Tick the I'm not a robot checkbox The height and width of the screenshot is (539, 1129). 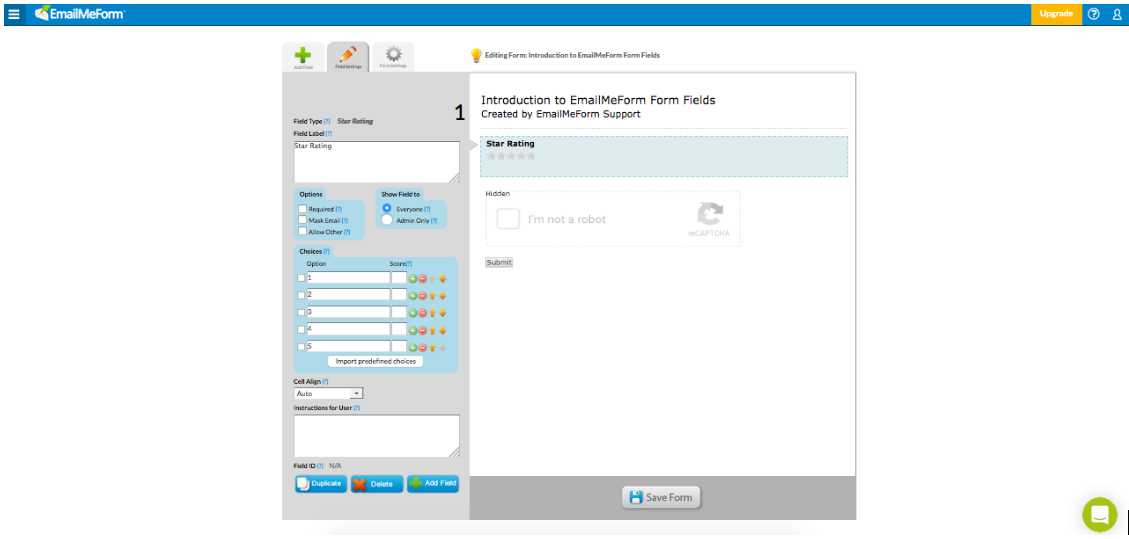508,219
